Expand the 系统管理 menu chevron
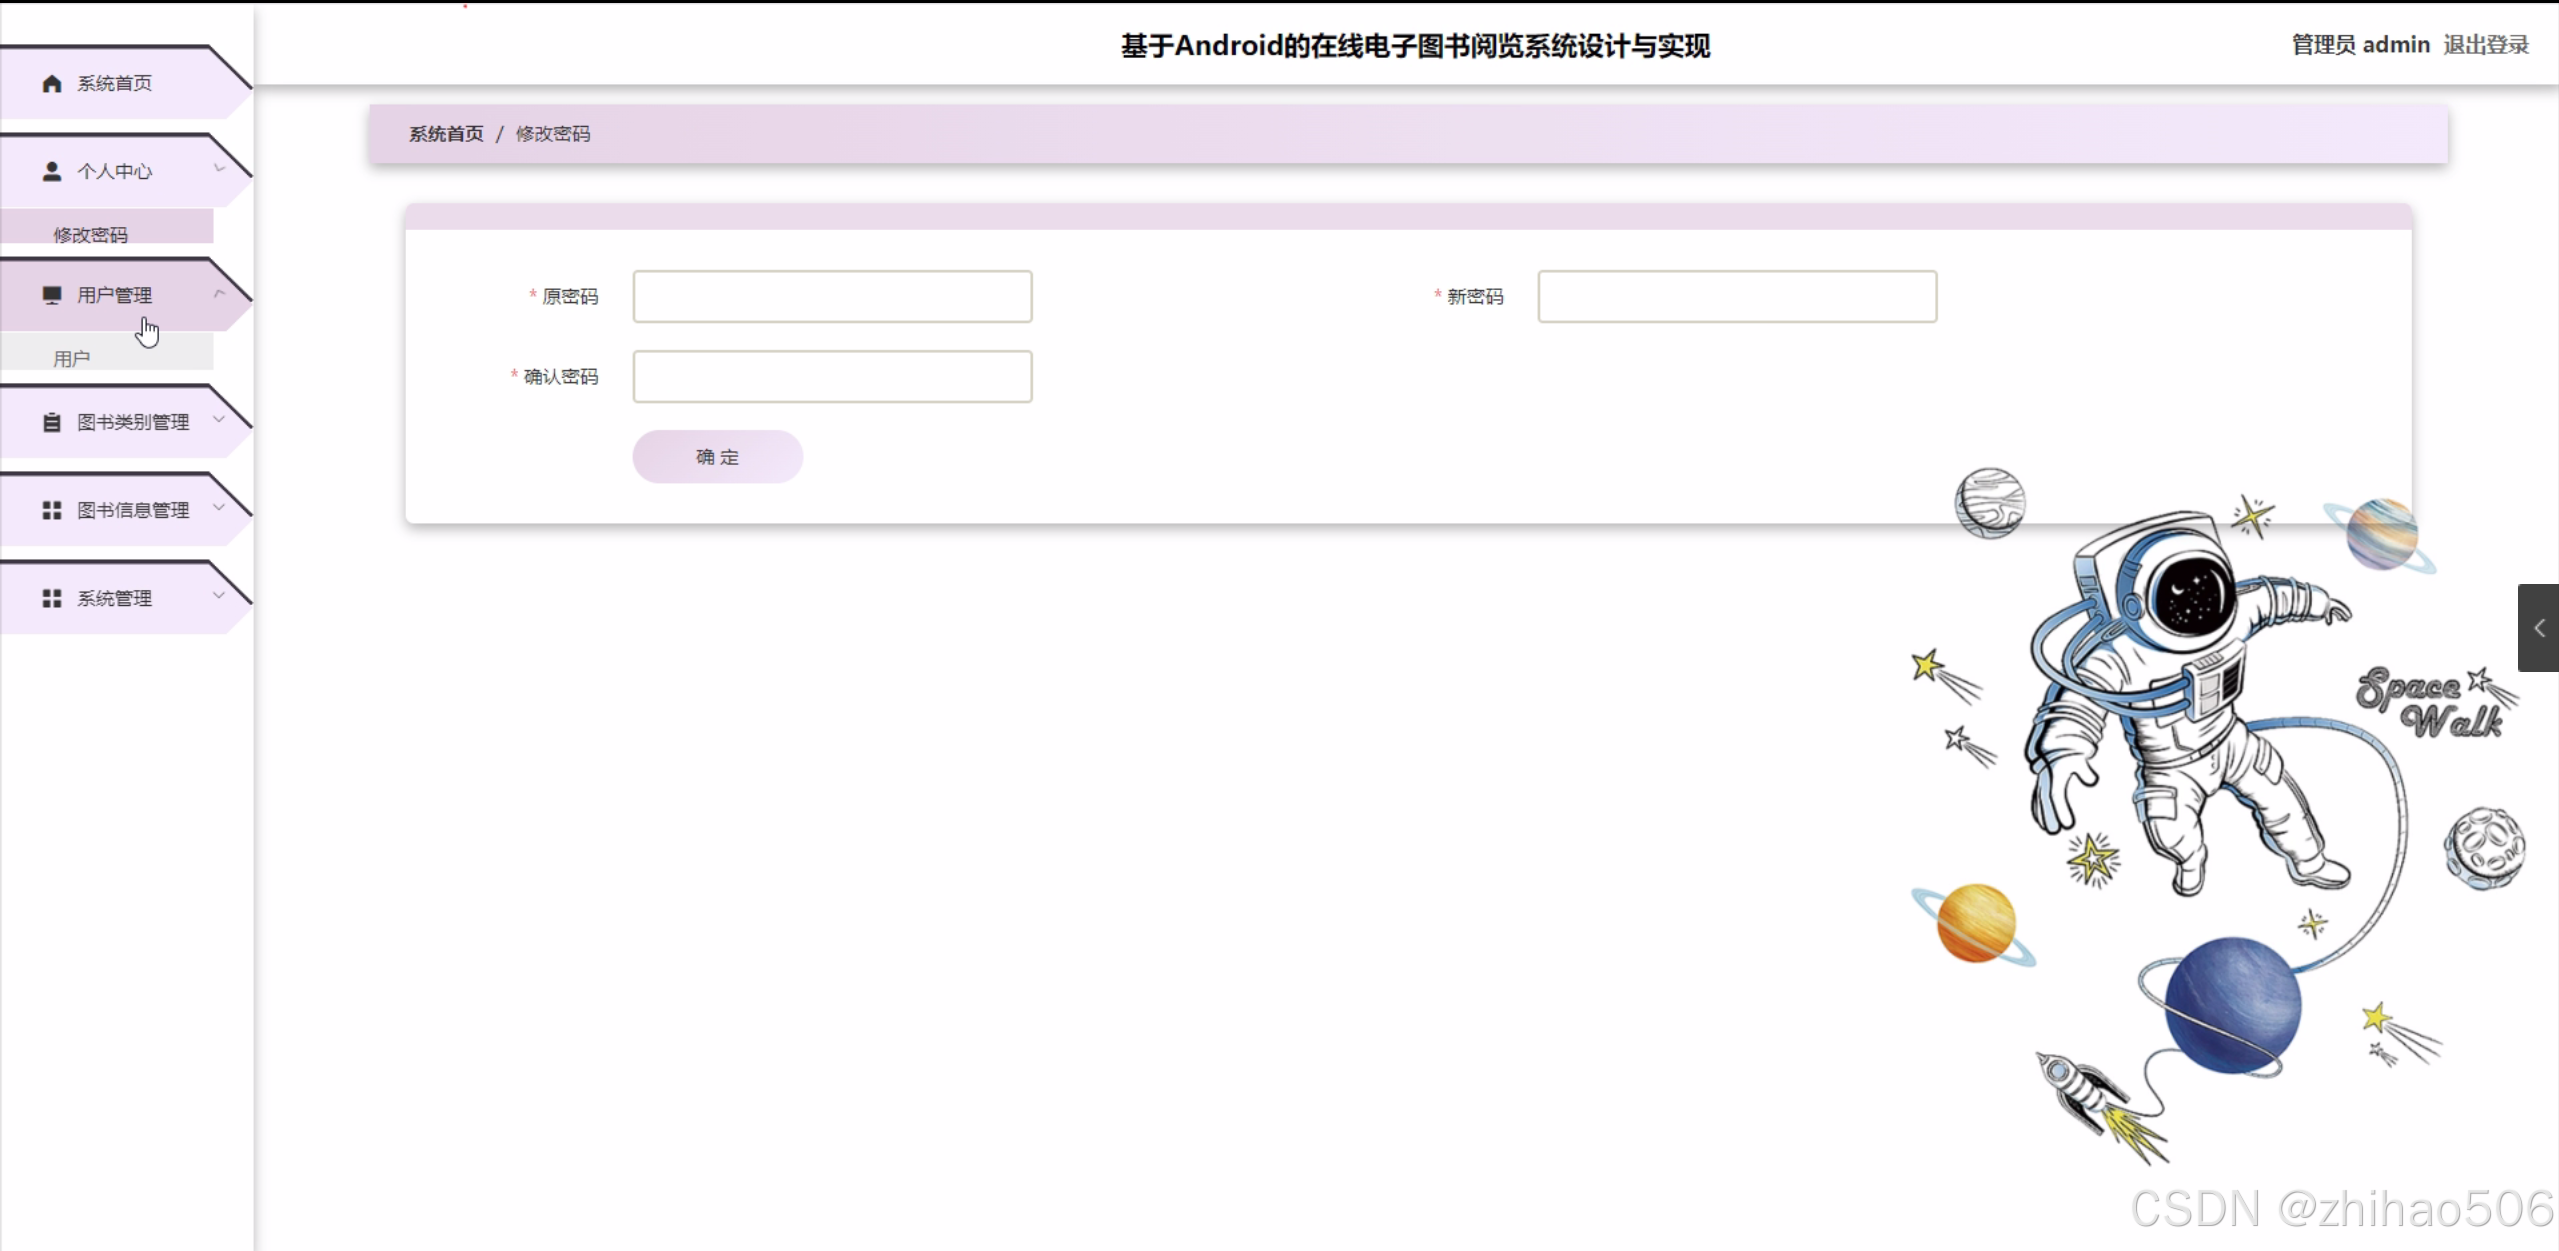Screen dimensions: 2559x1251 click(220, 596)
